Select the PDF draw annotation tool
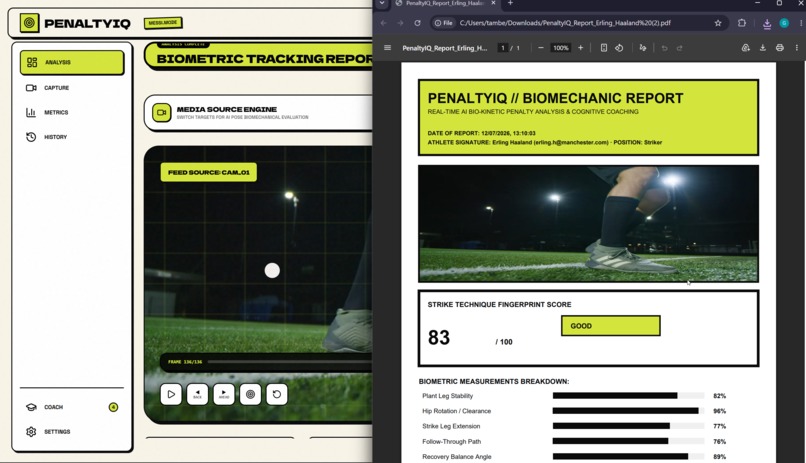Screen dimensions: 806x463 (643, 48)
